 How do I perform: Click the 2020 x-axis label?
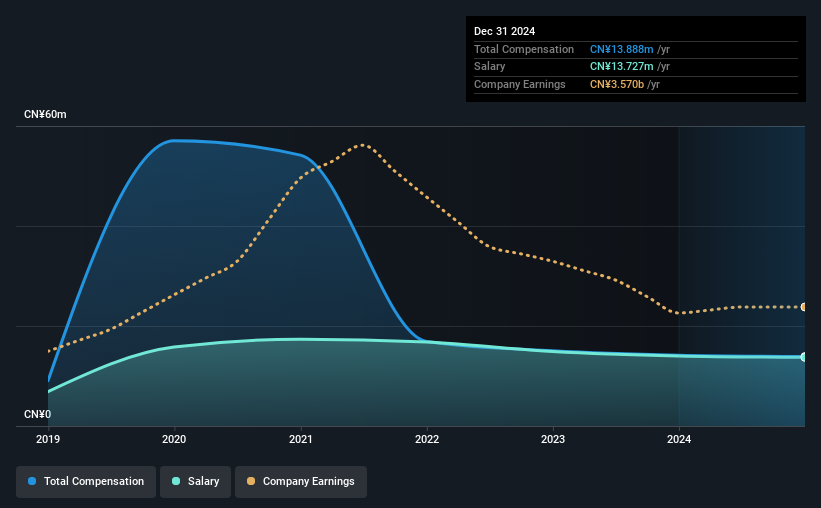(x=174, y=439)
